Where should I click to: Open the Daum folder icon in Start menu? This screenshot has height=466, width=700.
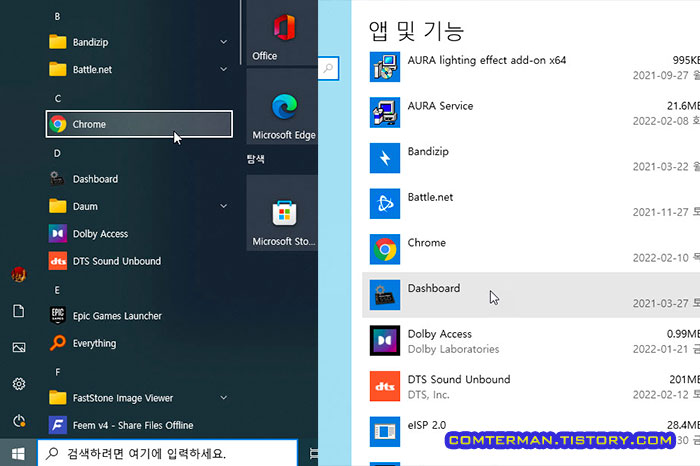pyautogui.click(x=58, y=206)
